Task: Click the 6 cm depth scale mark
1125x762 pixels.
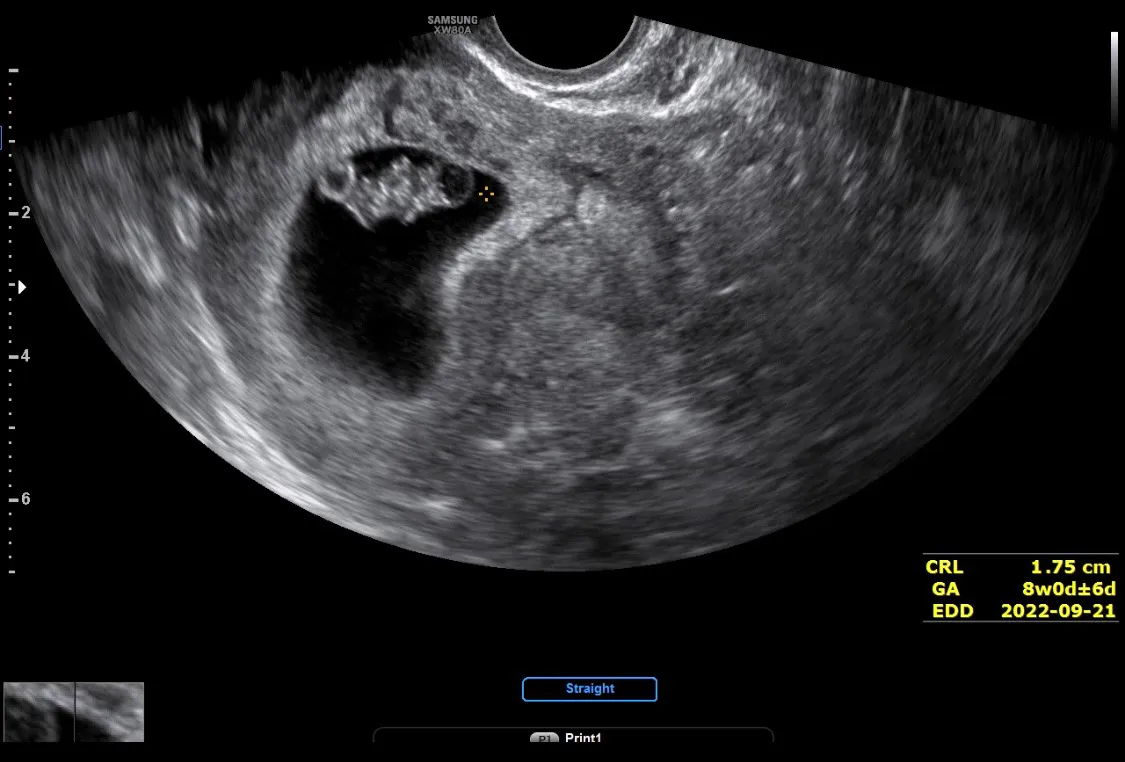Action: pos(21,499)
